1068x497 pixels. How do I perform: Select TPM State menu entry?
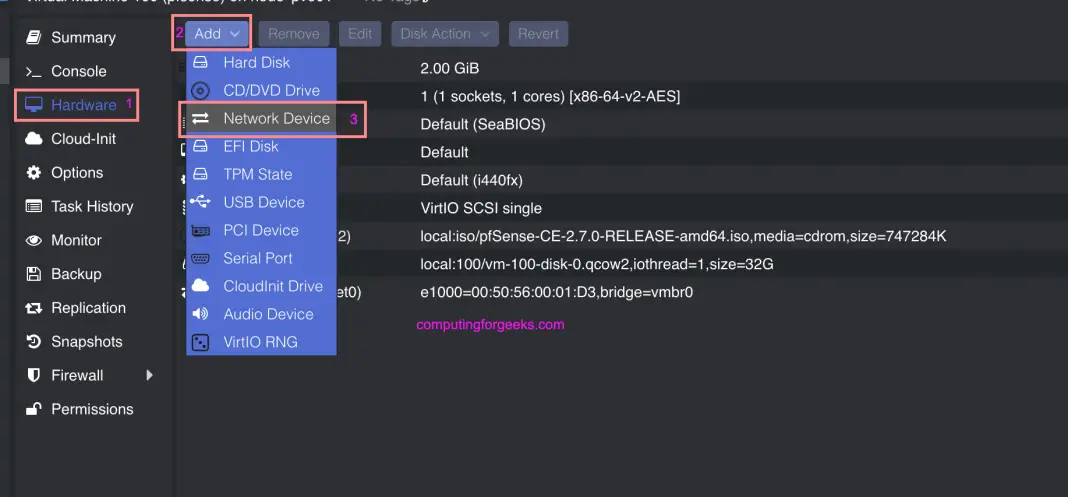(257, 174)
